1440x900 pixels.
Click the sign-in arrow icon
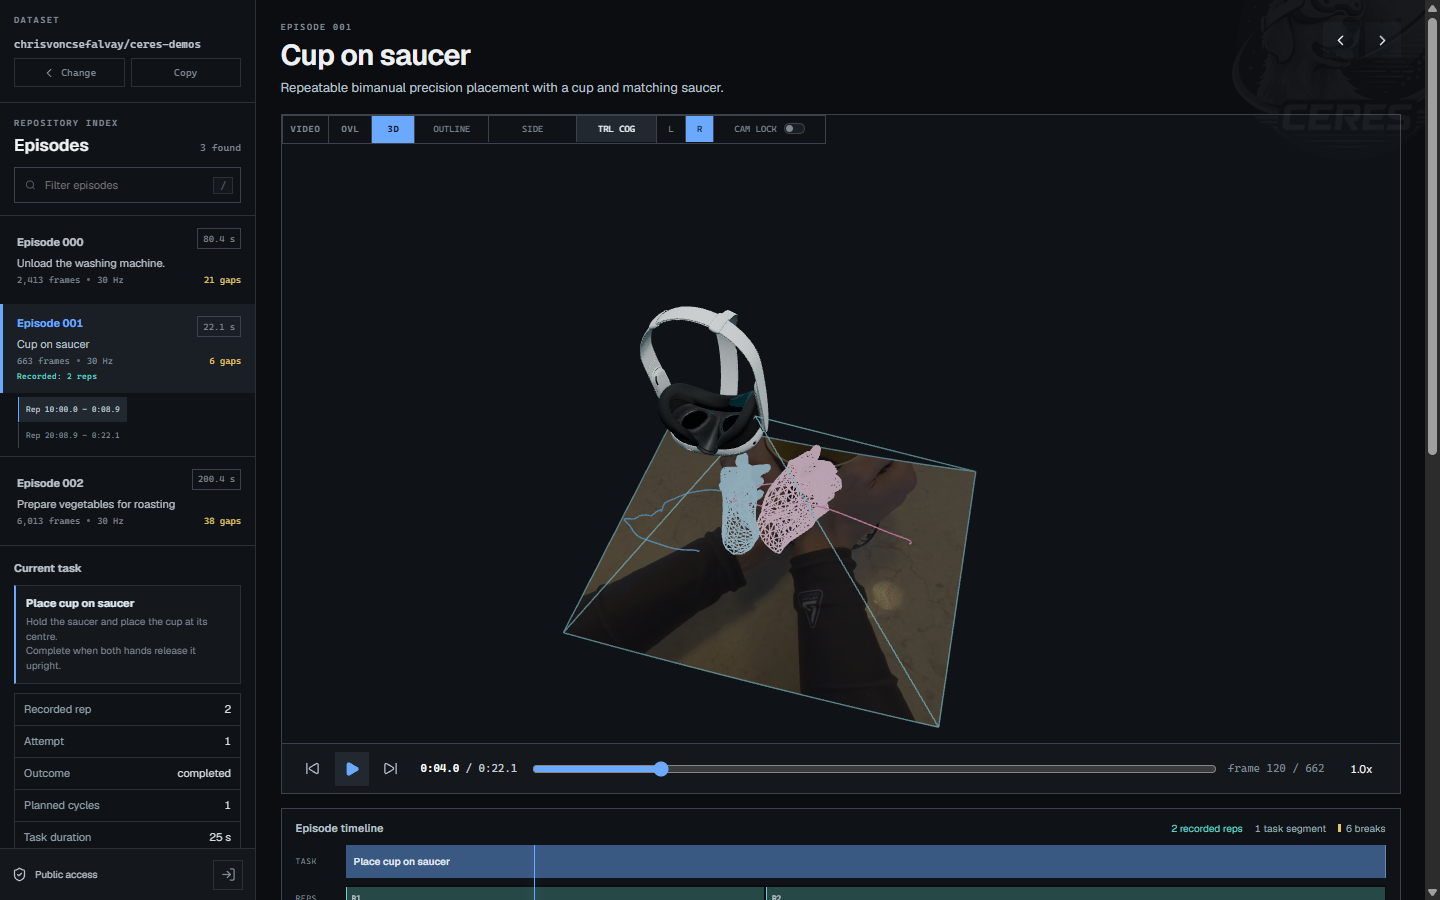[228, 875]
